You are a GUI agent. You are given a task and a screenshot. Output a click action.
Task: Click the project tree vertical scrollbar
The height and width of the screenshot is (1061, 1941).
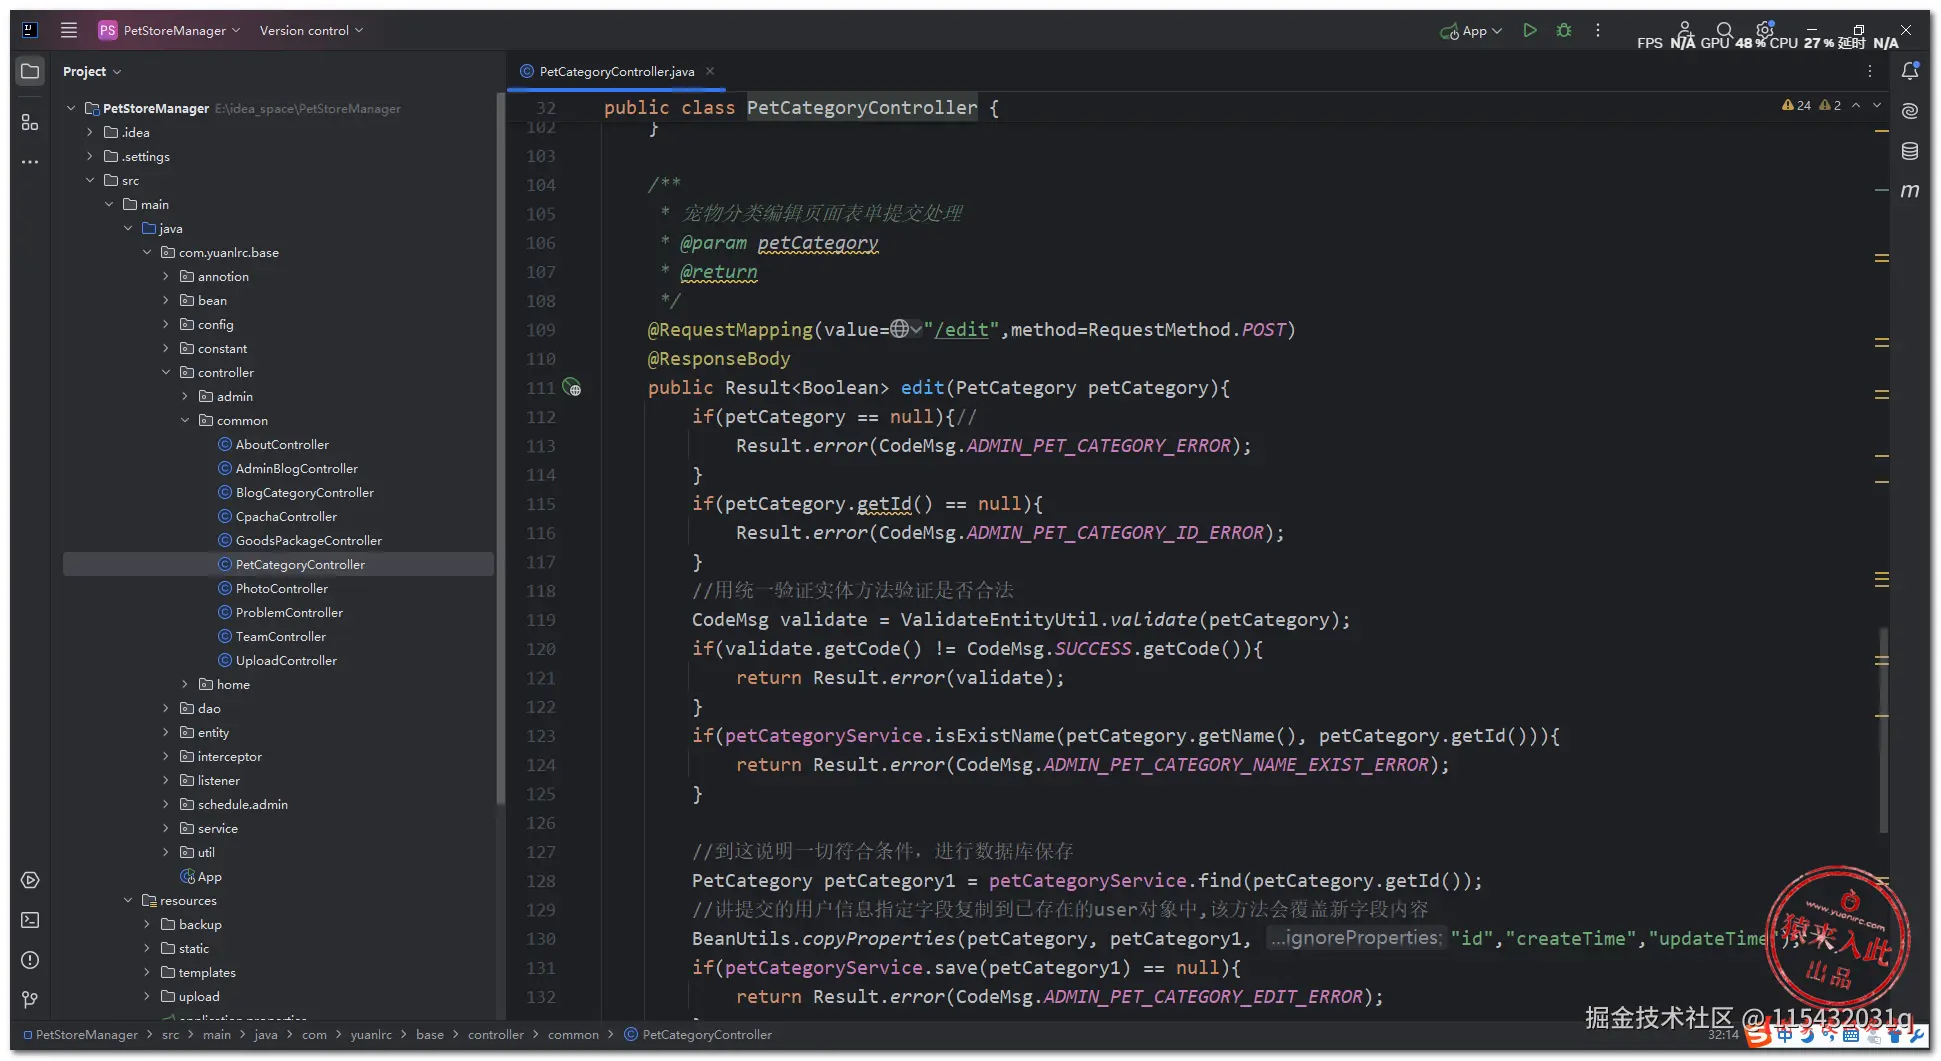click(x=500, y=450)
